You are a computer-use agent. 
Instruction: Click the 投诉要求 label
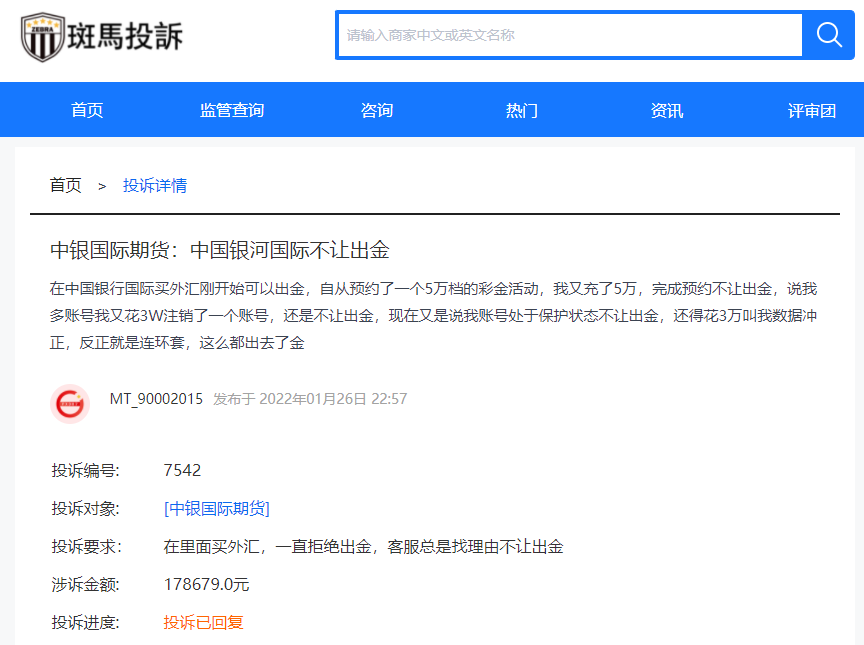(87, 546)
